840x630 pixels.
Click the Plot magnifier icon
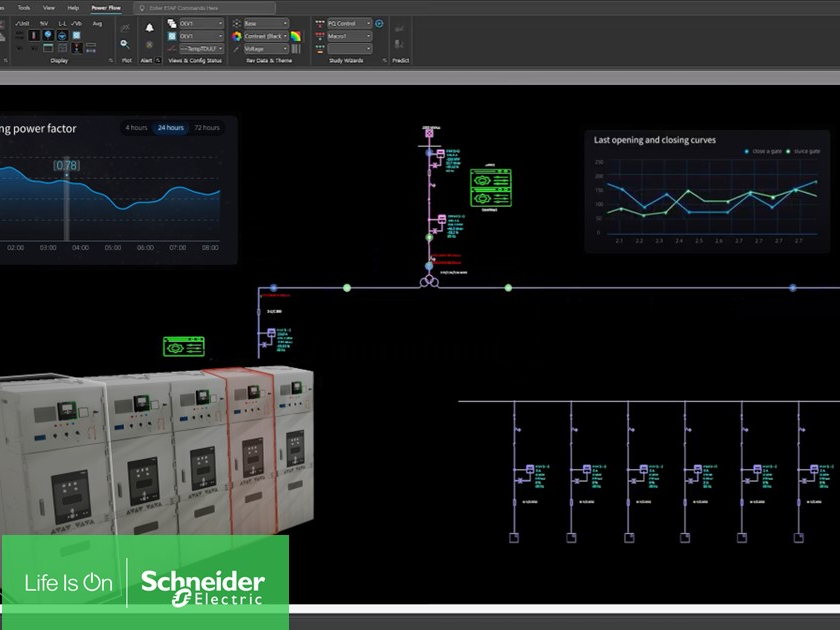pyautogui.click(x=125, y=44)
